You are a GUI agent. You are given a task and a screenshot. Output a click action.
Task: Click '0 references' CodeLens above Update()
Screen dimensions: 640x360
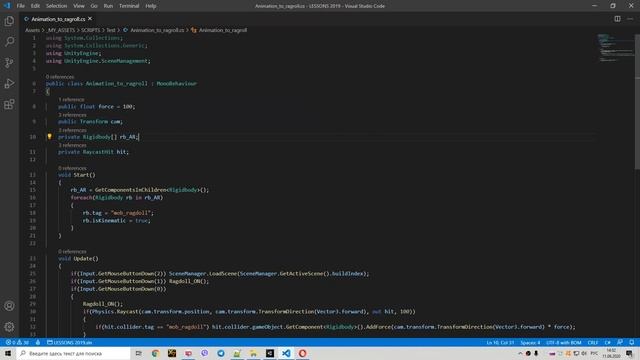point(72,251)
